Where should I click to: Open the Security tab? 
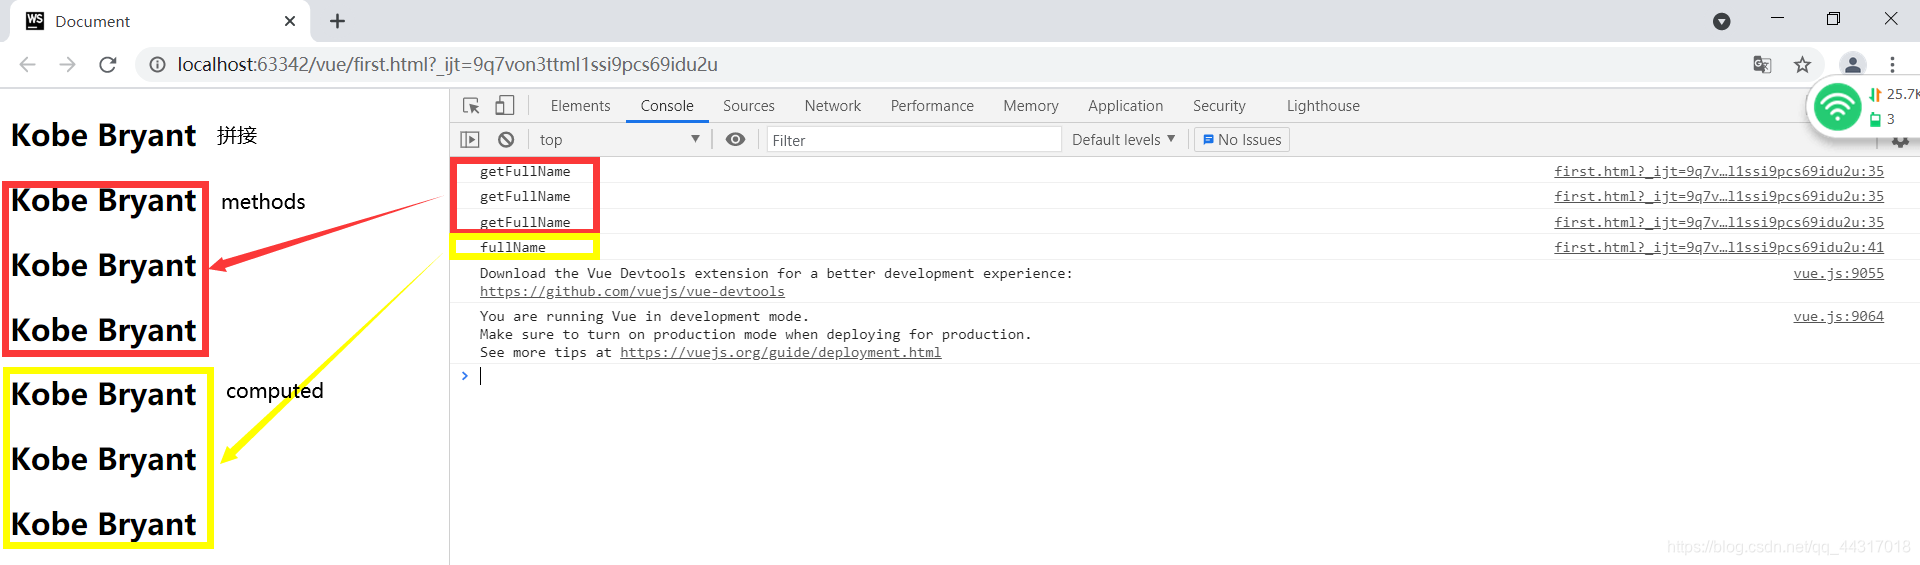(x=1219, y=106)
